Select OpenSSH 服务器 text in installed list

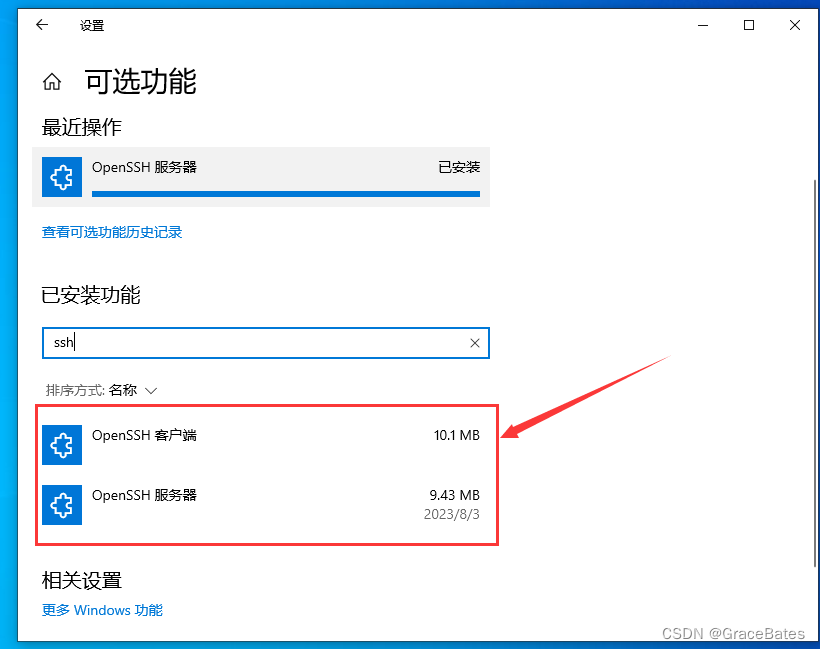144,495
